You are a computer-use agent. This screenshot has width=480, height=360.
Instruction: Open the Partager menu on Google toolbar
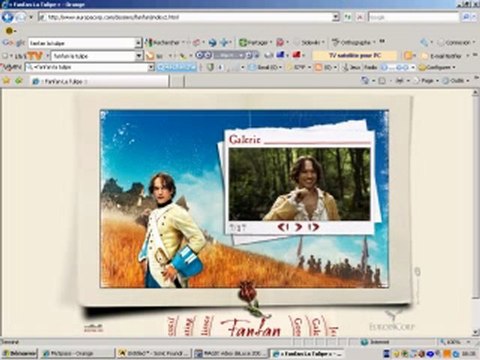click(255, 43)
